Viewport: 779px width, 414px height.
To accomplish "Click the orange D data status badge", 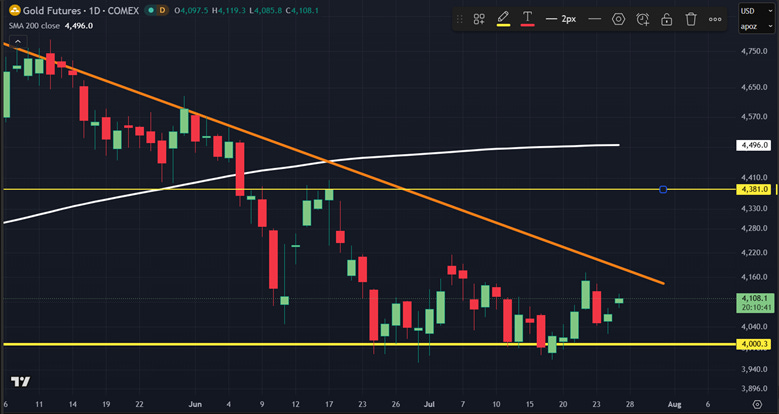I will tap(162, 10).
